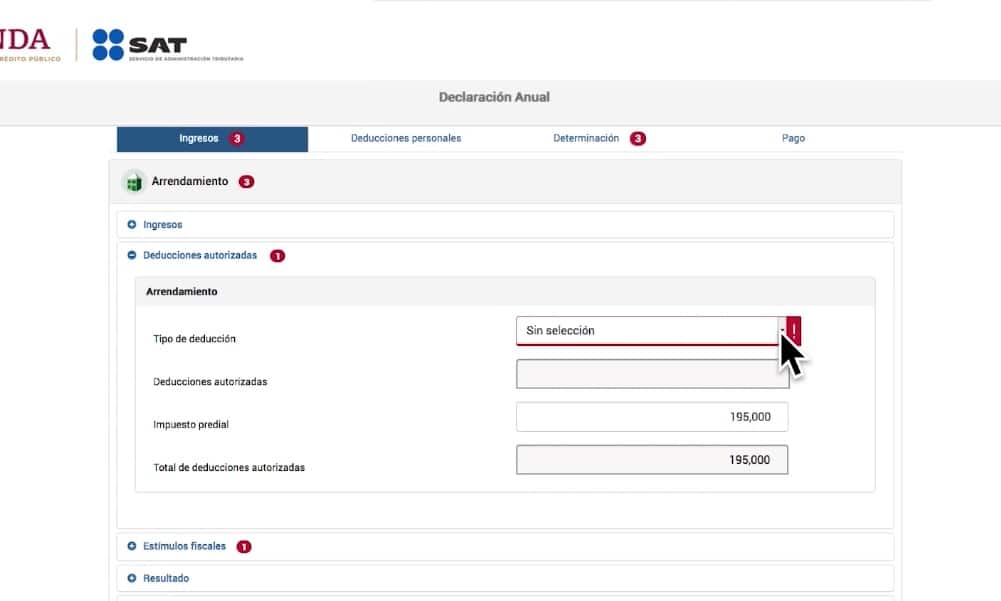Go to the Determinación tab
Image resolution: width=1001 pixels, height=601 pixels.
pyautogui.click(x=586, y=139)
